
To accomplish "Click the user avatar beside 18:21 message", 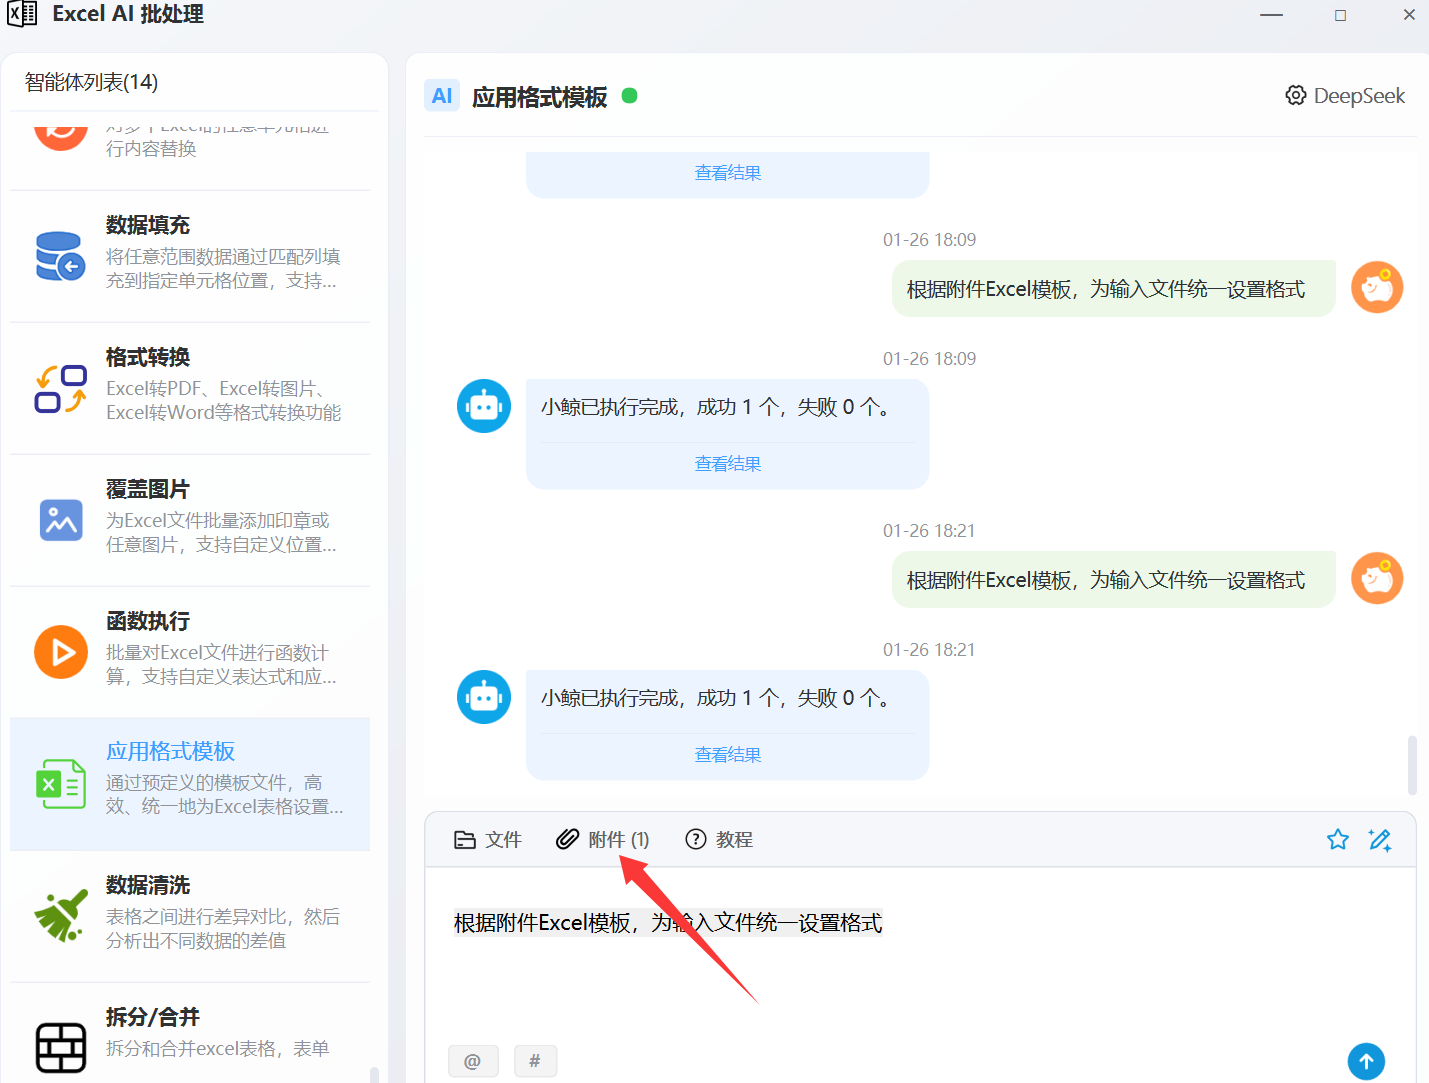I will tap(1377, 578).
